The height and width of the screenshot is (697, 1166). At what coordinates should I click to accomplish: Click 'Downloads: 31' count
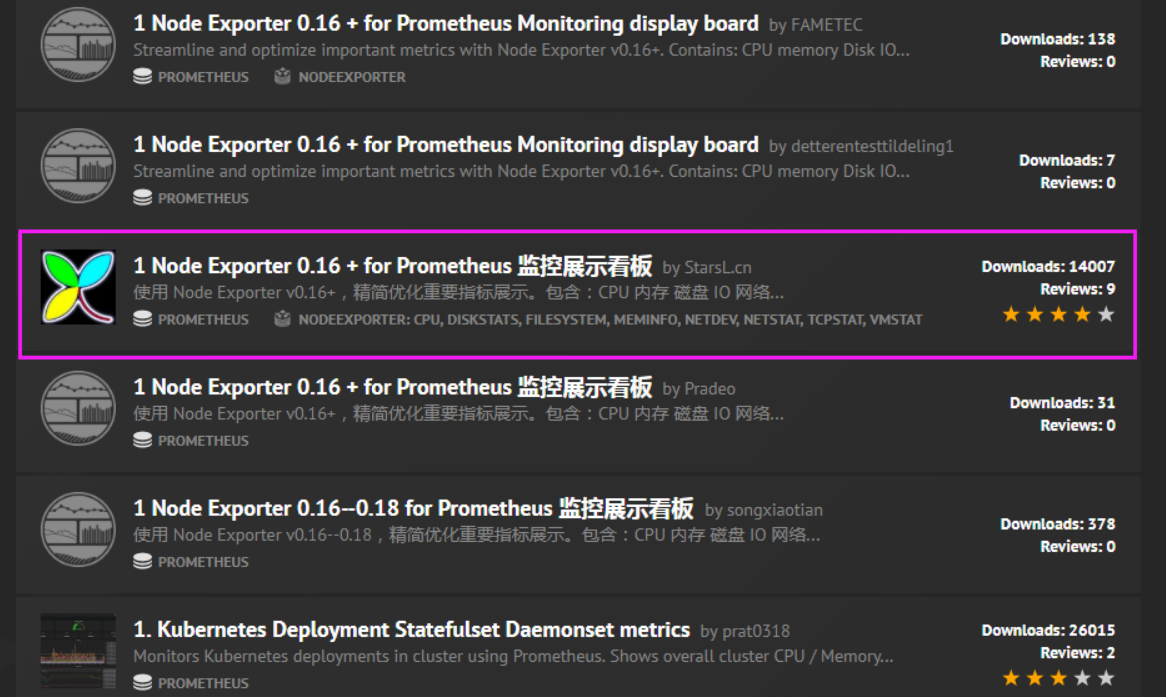click(x=1063, y=403)
